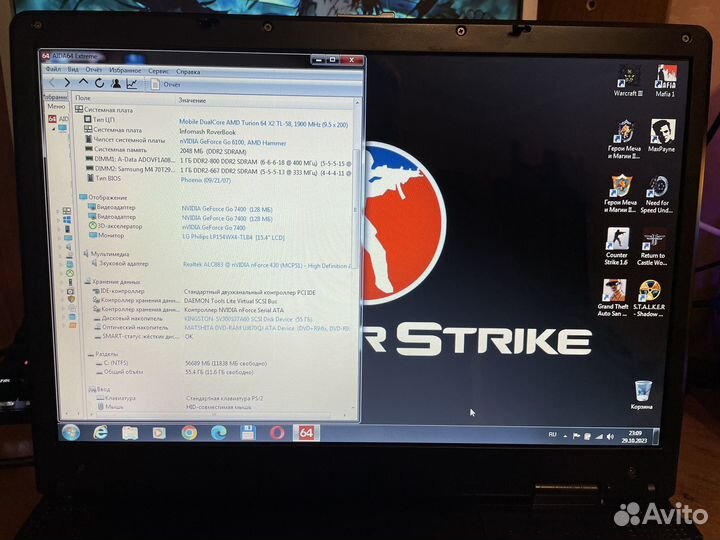Select the Общий объём row

[x=223, y=372]
